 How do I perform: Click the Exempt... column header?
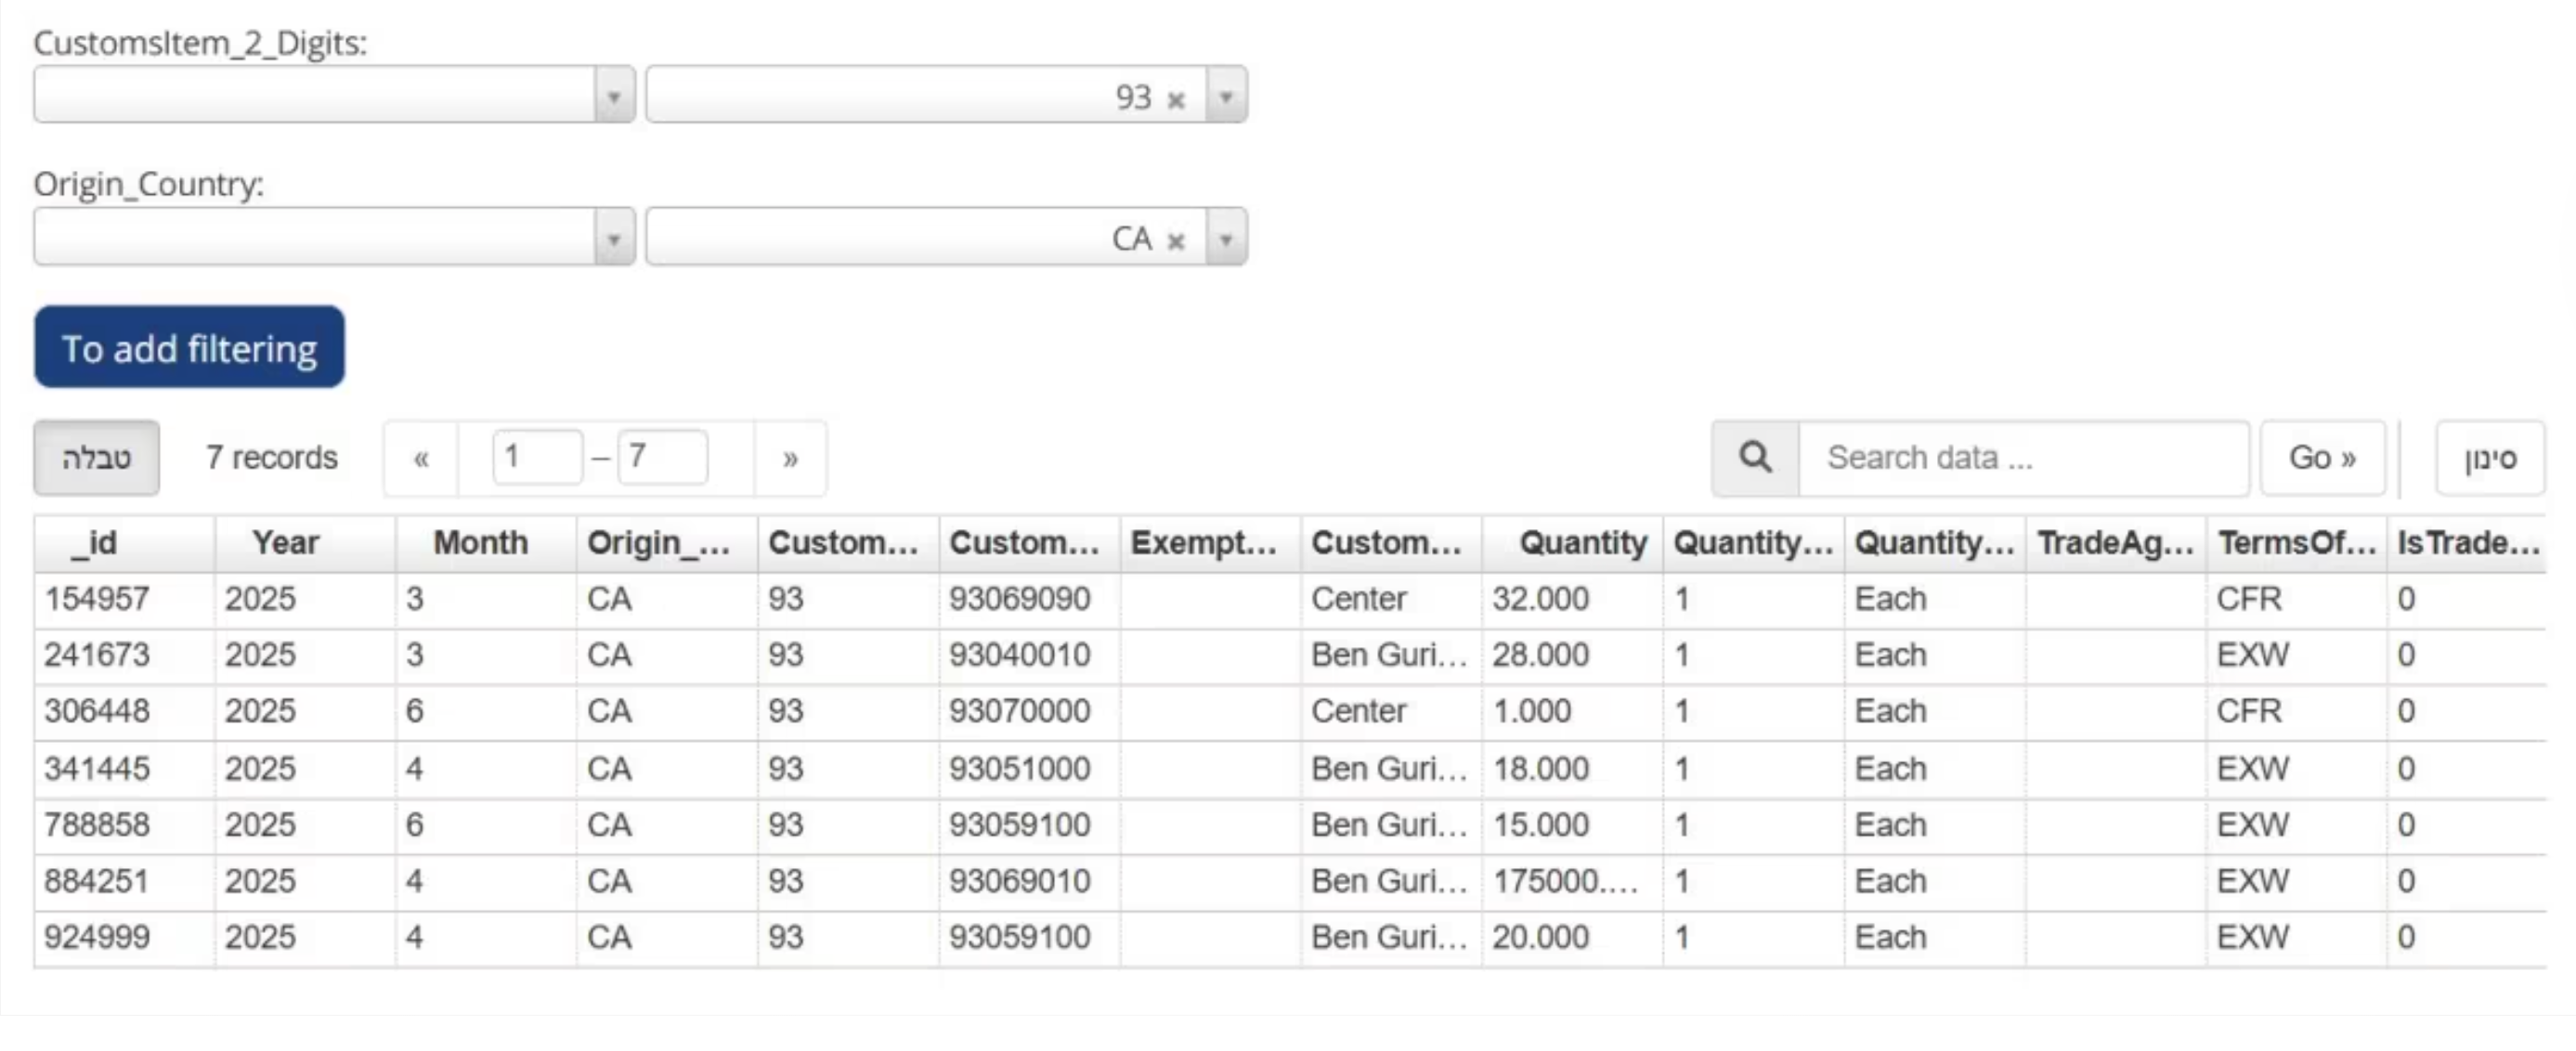pos(1210,543)
